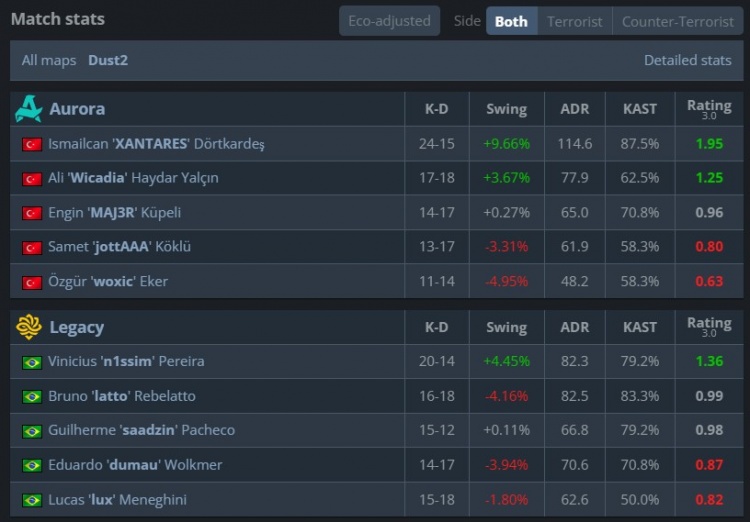Click the Aurora team name link
This screenshot has width=750, height=522.
coord(77,109)
